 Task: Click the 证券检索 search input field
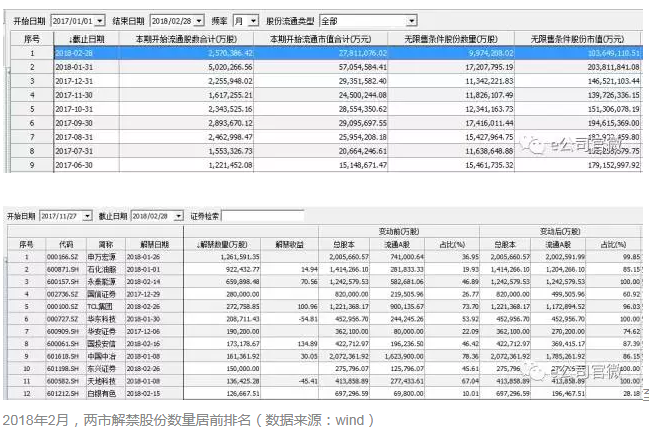click(x=262, y=216)
